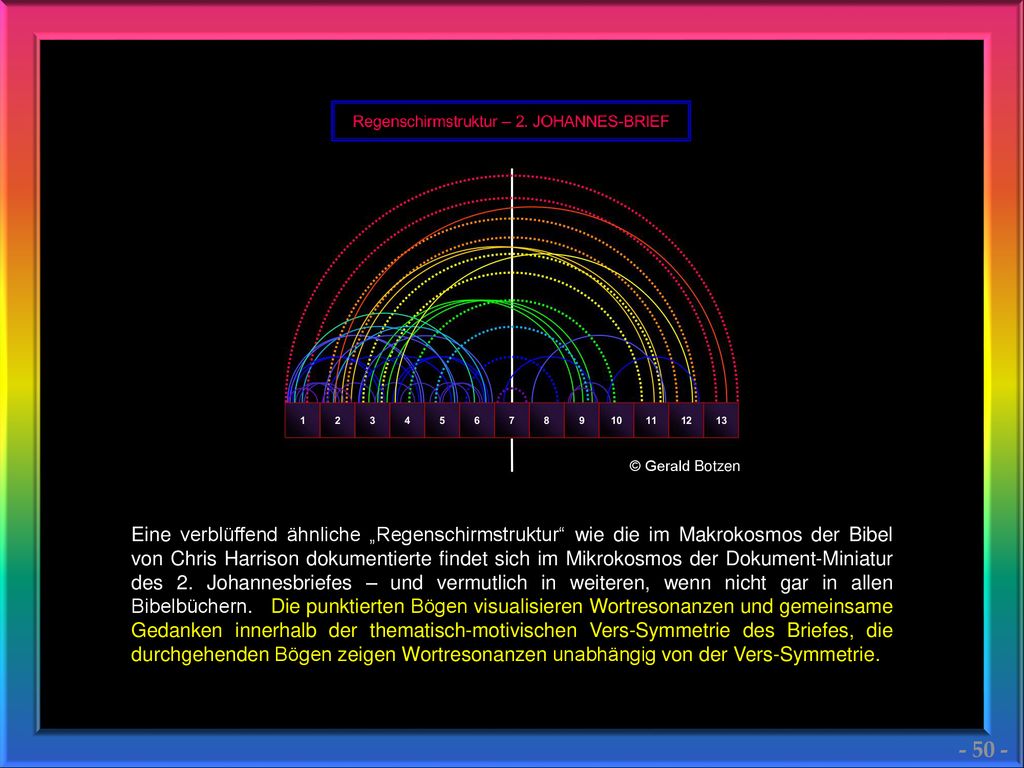Click the title box 'Regenschirmstruktur – 2. JOHANNES-BRIEF'
The width and height of the screenshot is (1024, 768).
point(511,121)
